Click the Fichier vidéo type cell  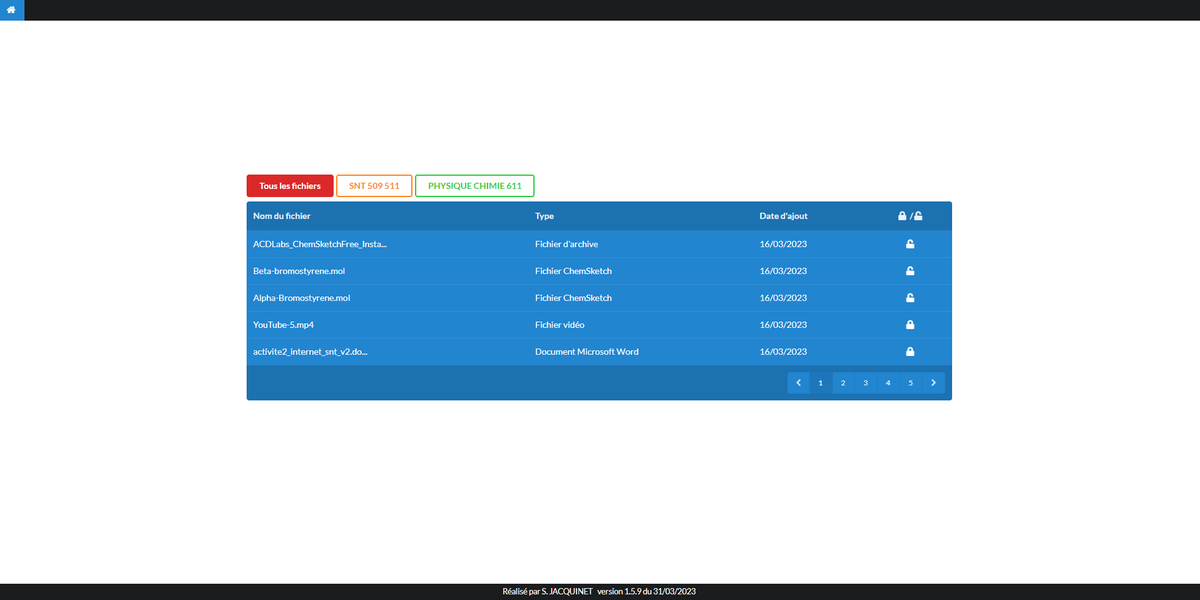(560, 325)
